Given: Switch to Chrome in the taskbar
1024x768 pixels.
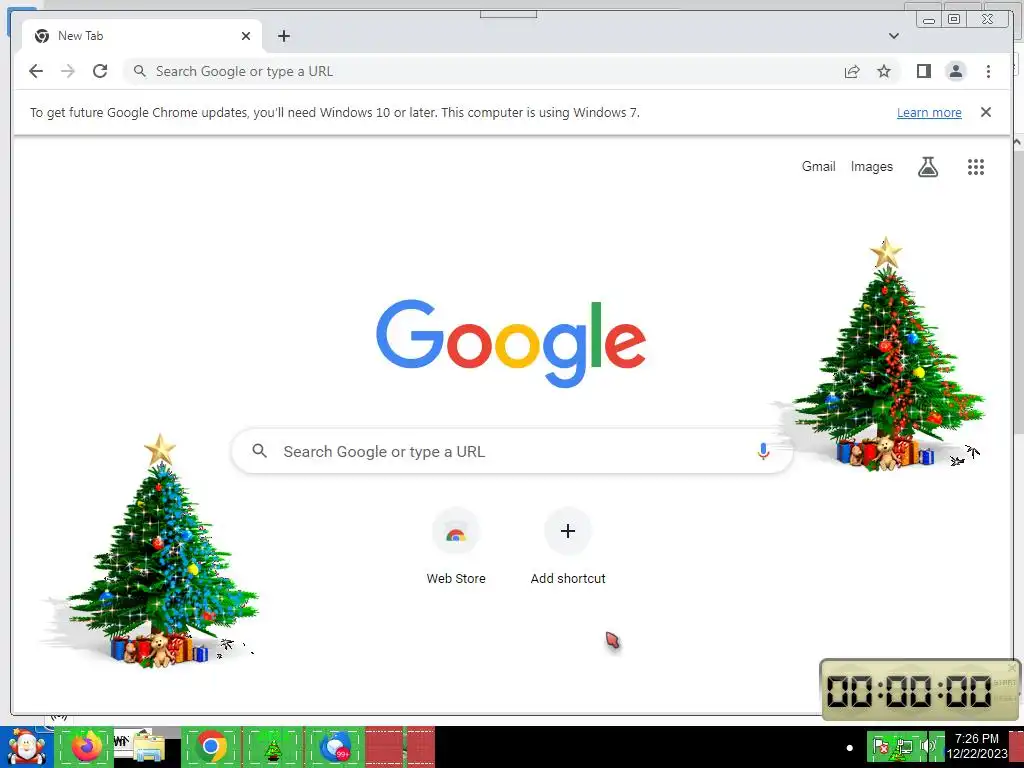Looking at the screenshot, I should coord(211,746).
